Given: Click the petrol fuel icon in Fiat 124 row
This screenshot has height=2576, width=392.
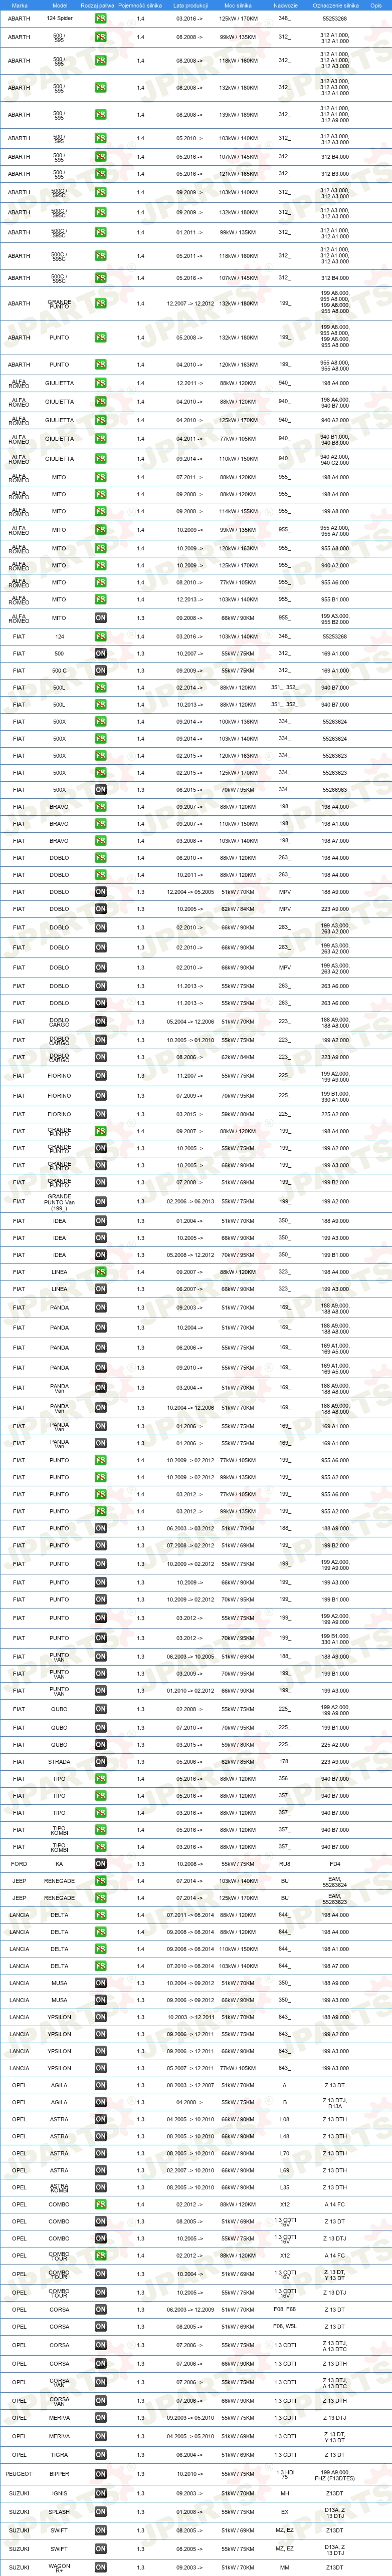Looking at the screenshot, I should click(100, 636).
